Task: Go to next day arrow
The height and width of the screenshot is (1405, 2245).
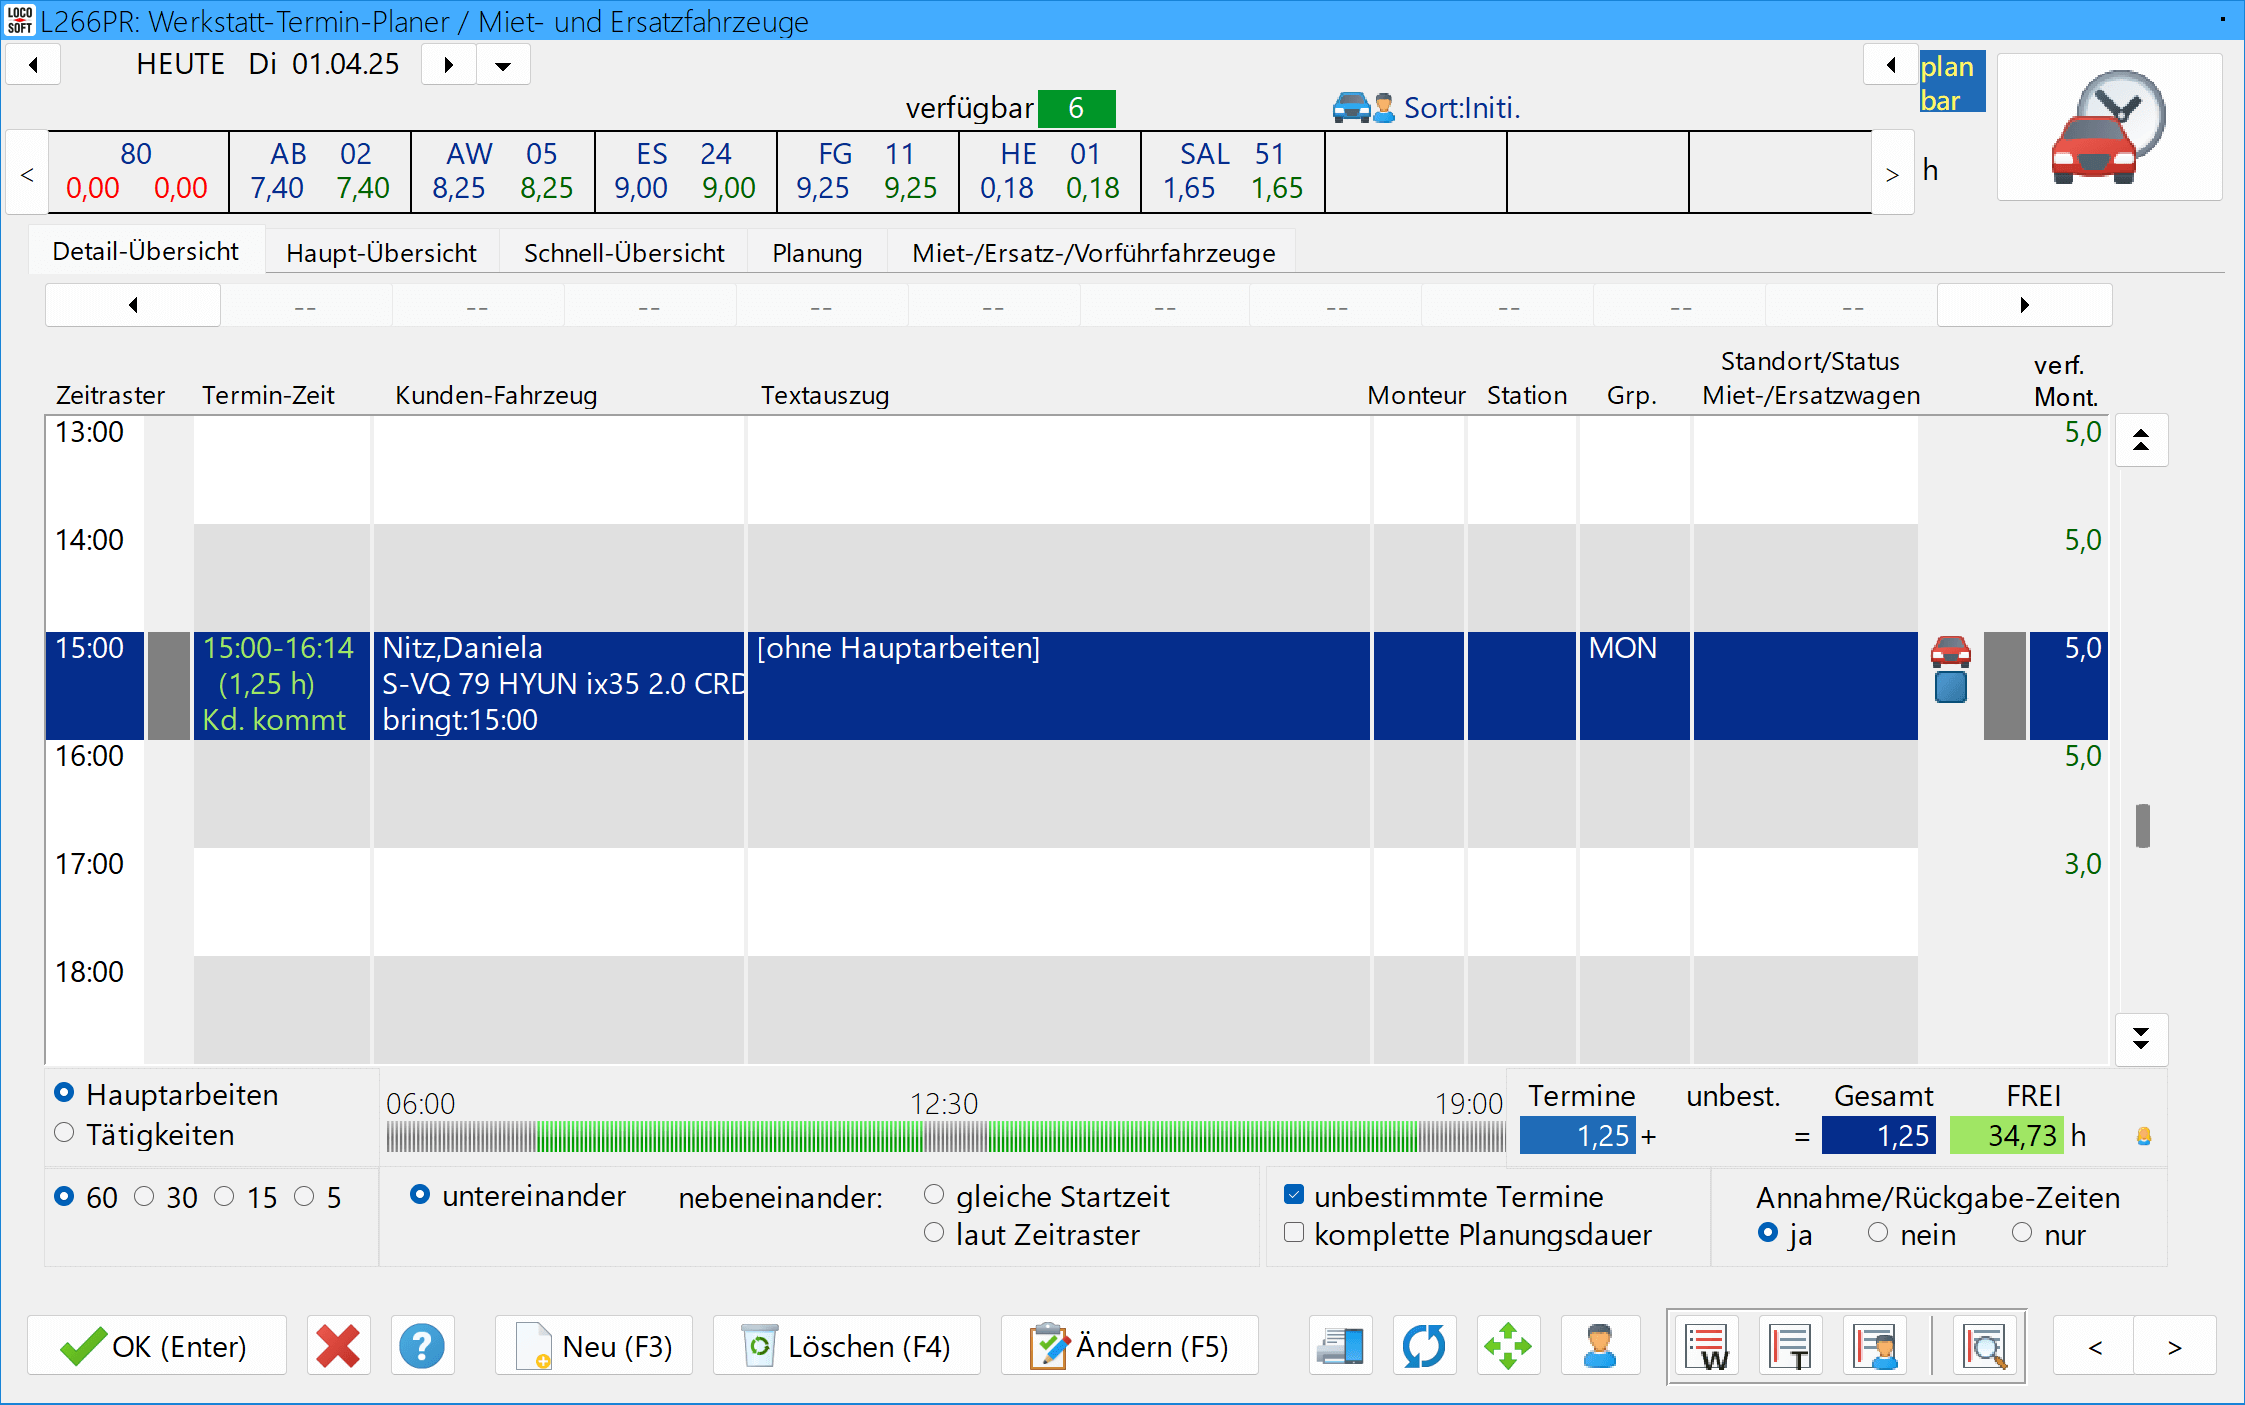Action: (x=448, y=65)
